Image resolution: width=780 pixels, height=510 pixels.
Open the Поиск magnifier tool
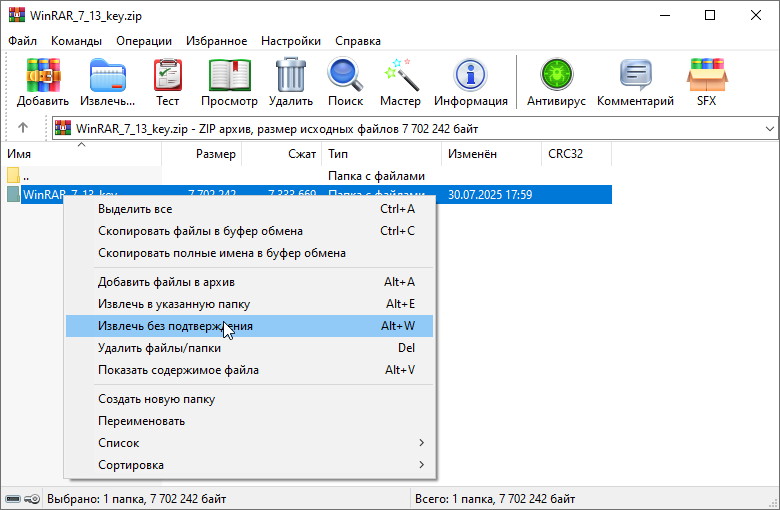[x=345, y=75]
